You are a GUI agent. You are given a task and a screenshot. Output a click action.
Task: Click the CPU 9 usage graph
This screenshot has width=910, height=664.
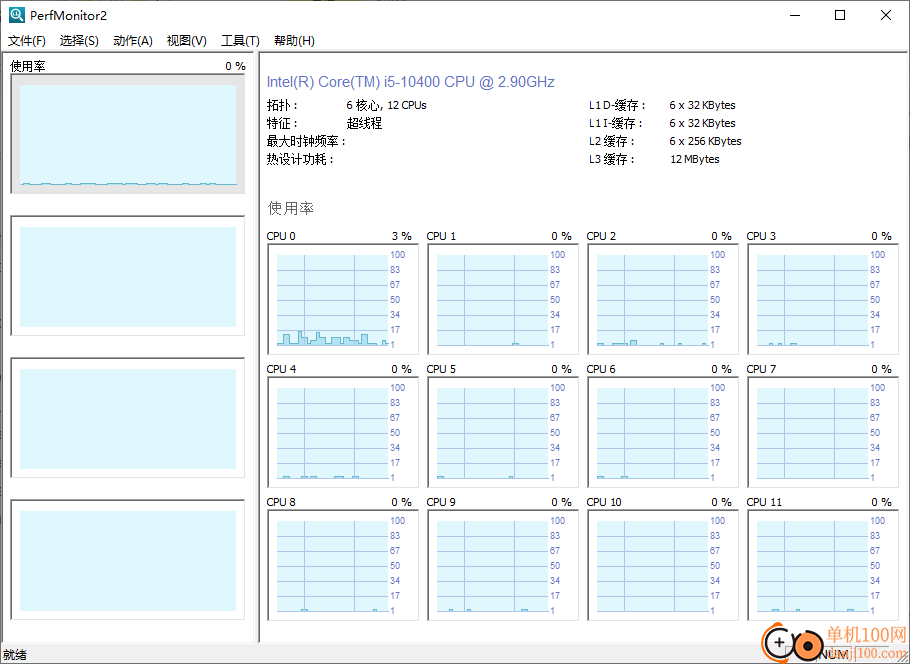pyautogui.click(x=503, y=565)
